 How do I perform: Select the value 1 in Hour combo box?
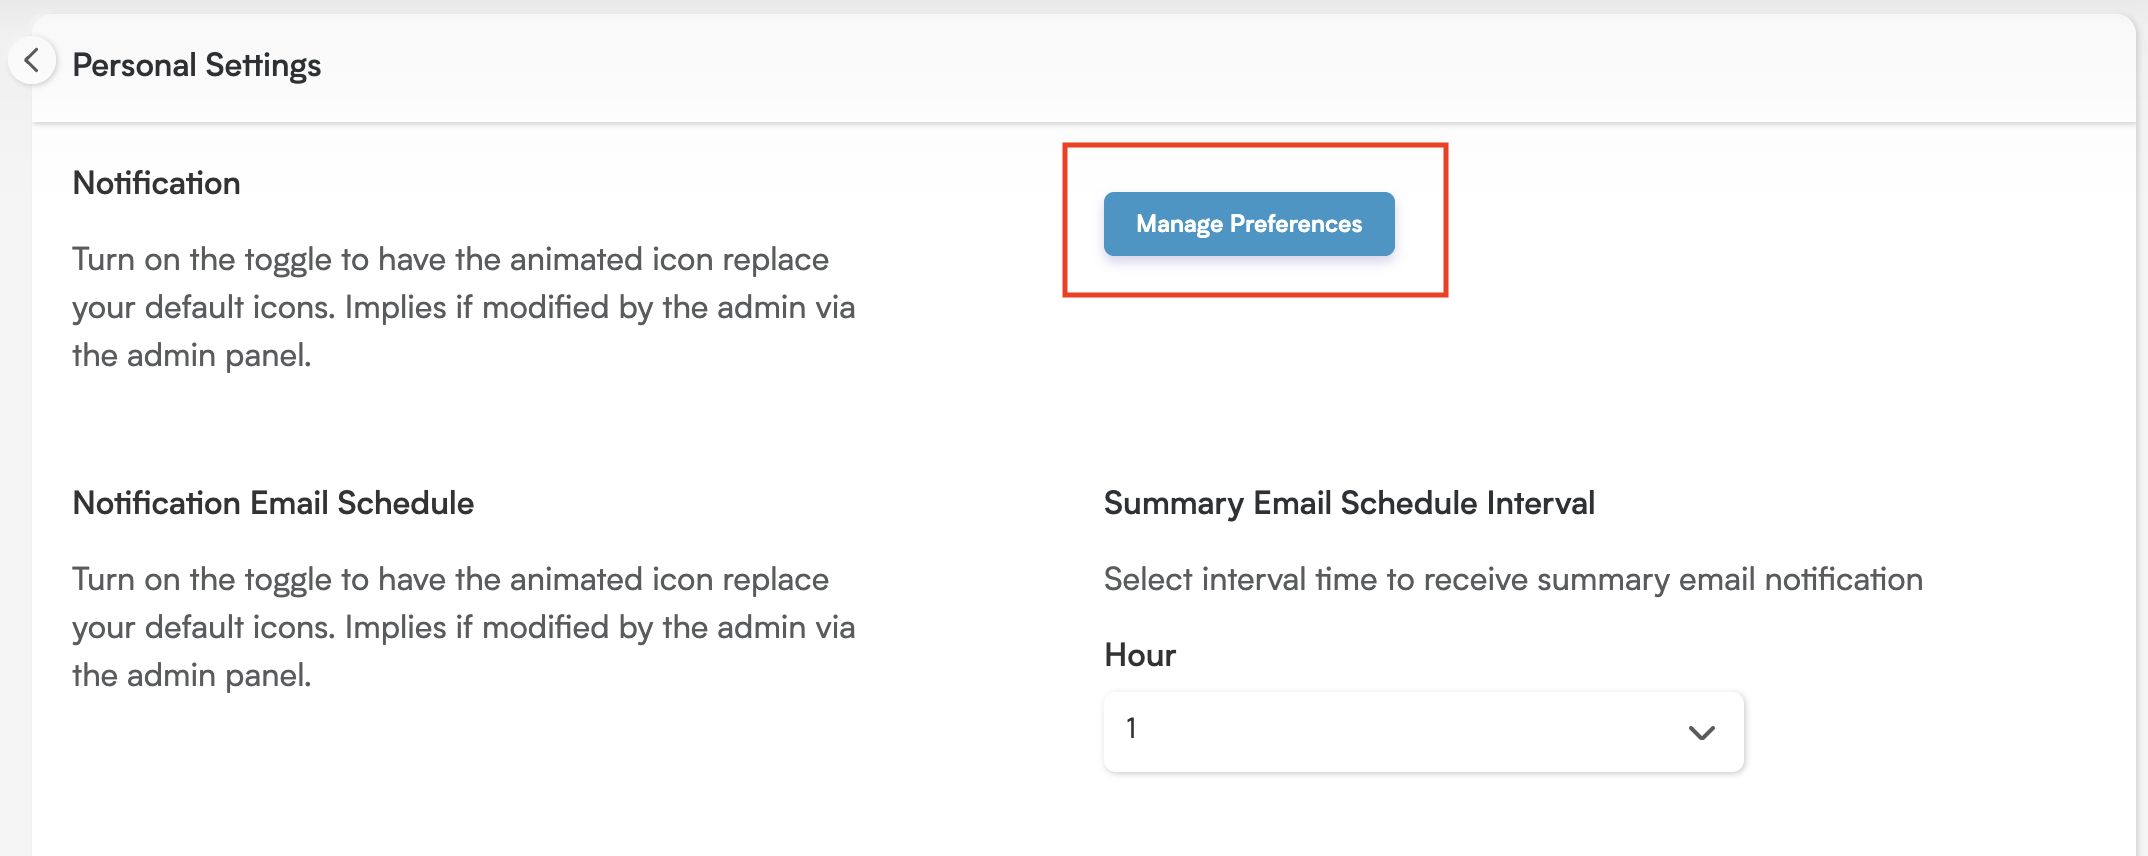click(x=1131, y=729)
